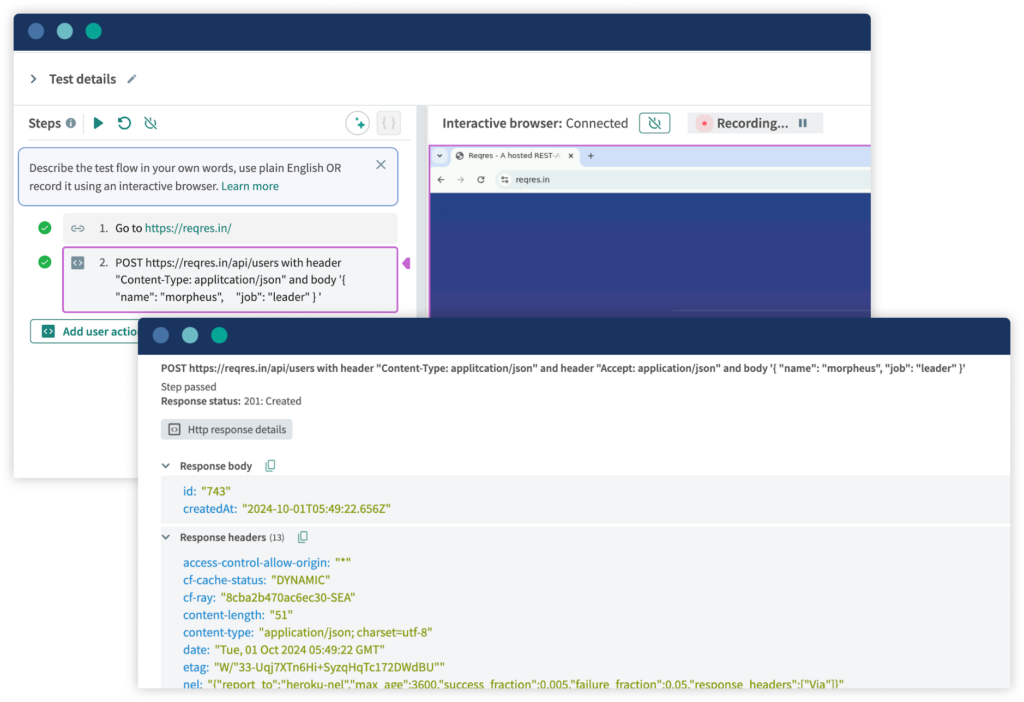Click the copy icon beside Response body
Image resolution: width=1024 pixels, height=702 pixels.
point(270,465)
